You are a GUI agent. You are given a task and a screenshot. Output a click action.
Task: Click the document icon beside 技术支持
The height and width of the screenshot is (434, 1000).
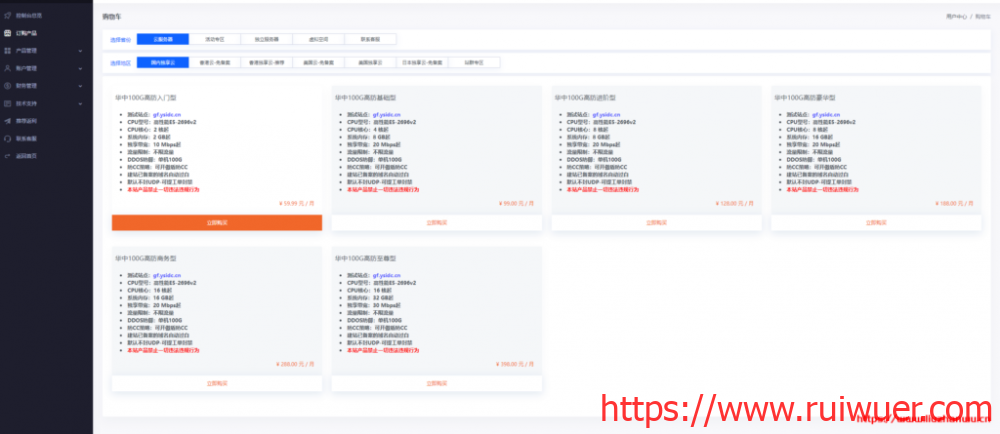(x=9, y=103)
